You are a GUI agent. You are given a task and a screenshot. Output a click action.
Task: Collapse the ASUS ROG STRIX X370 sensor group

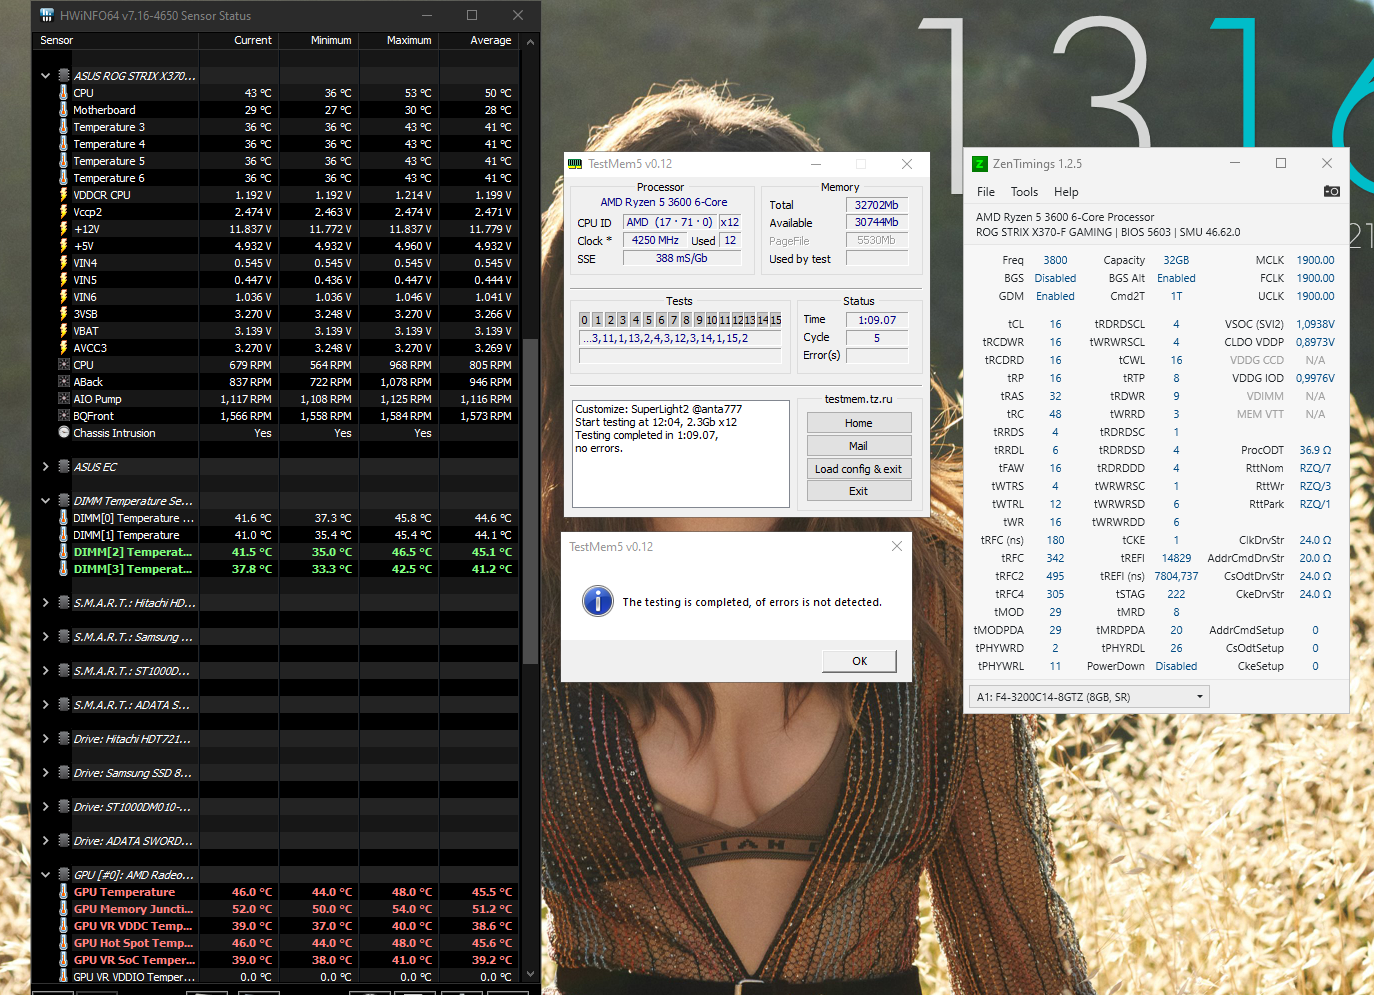[x=45, y=76]
